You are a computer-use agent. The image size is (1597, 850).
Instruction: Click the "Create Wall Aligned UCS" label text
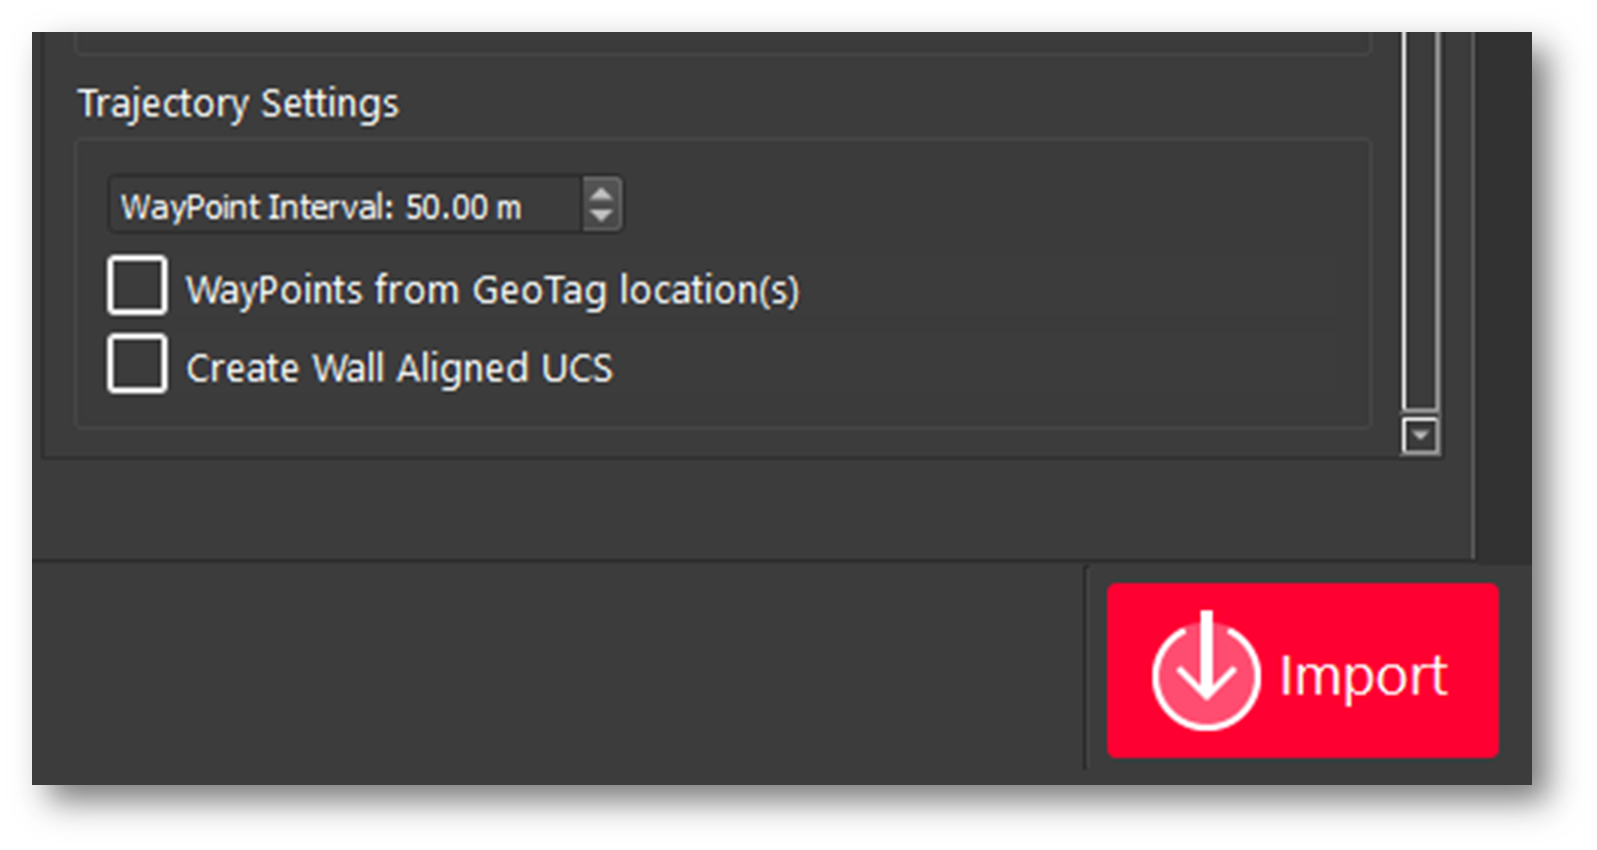click(x=399, y=368)
